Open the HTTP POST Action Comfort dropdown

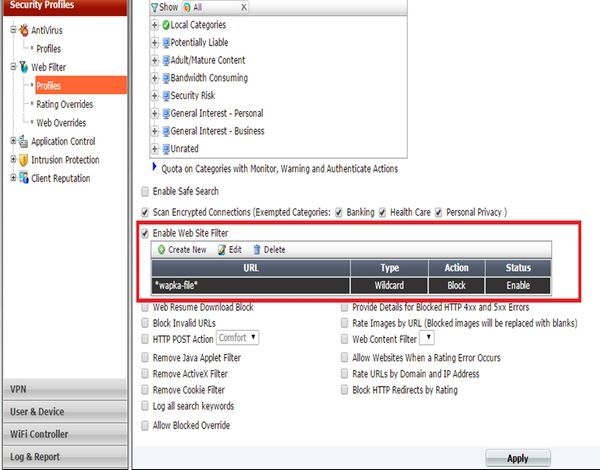(238, 338)
